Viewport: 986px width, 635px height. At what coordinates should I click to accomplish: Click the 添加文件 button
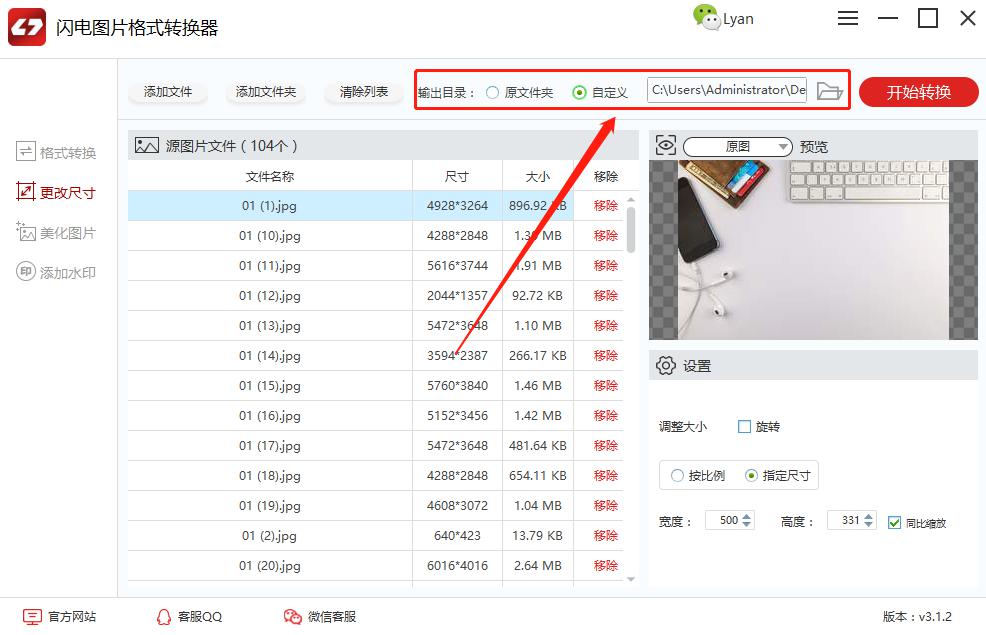(168, 92)
